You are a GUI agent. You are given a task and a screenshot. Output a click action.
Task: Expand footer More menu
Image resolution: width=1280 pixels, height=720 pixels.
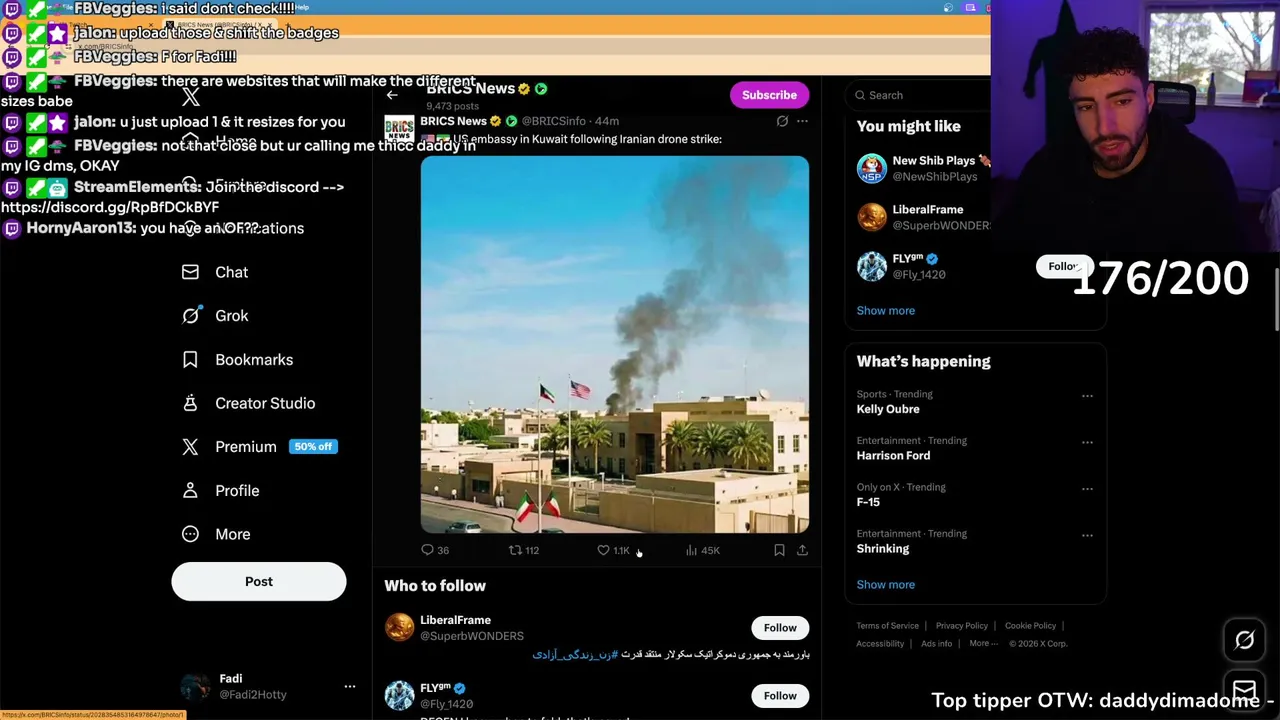(x=983, y=644)
